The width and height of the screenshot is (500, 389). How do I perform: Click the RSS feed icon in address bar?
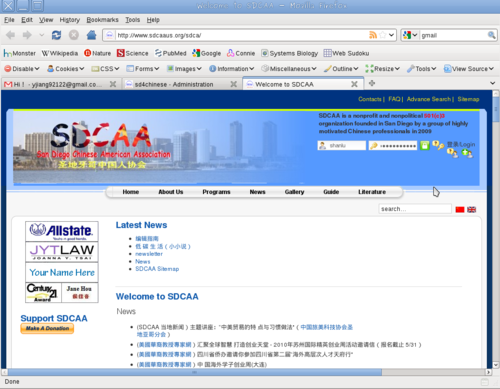pos(373,35)
